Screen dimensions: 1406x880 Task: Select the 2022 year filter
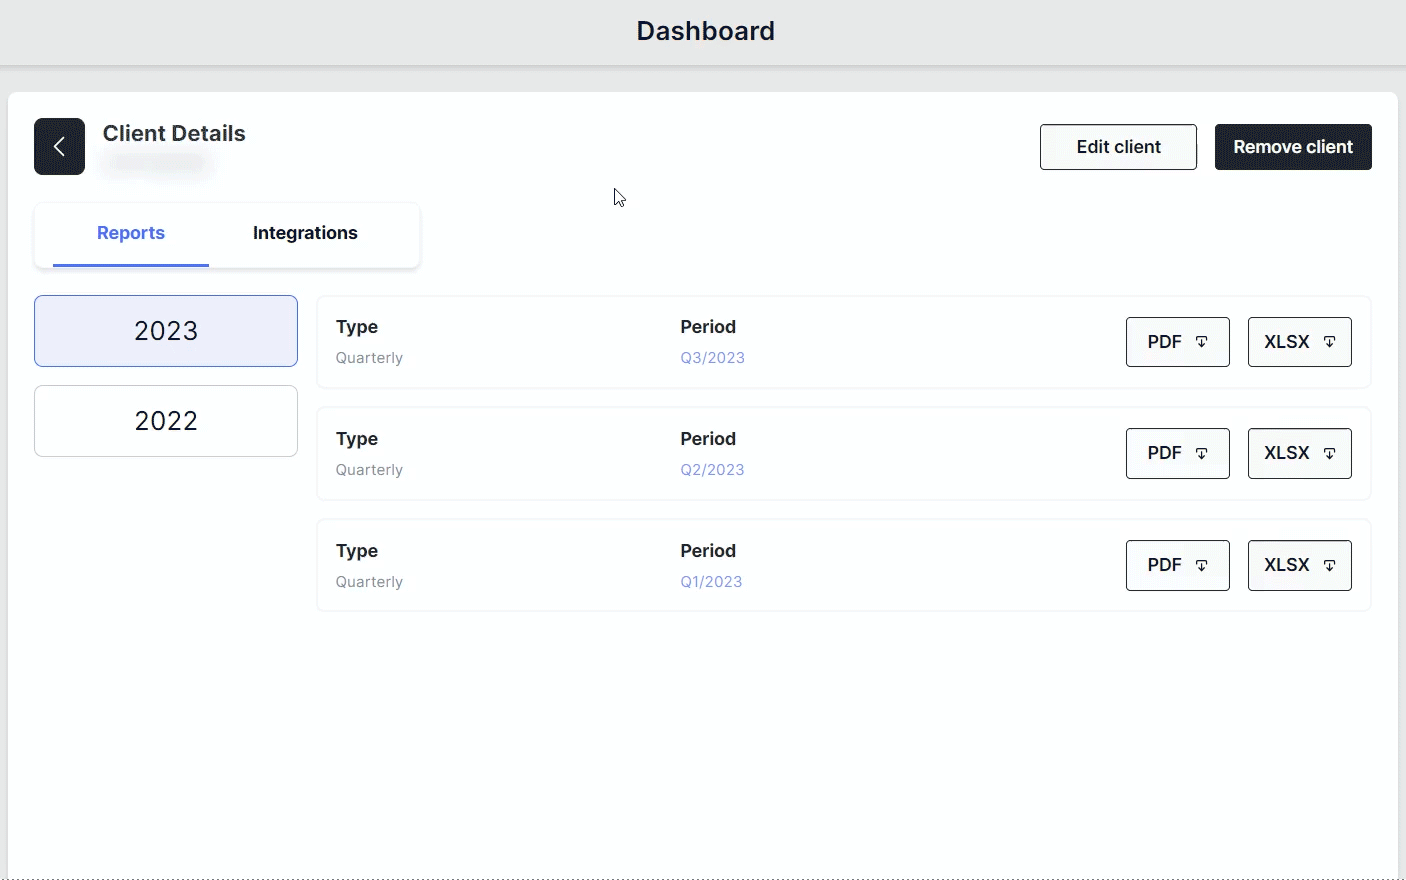(166, 421)
